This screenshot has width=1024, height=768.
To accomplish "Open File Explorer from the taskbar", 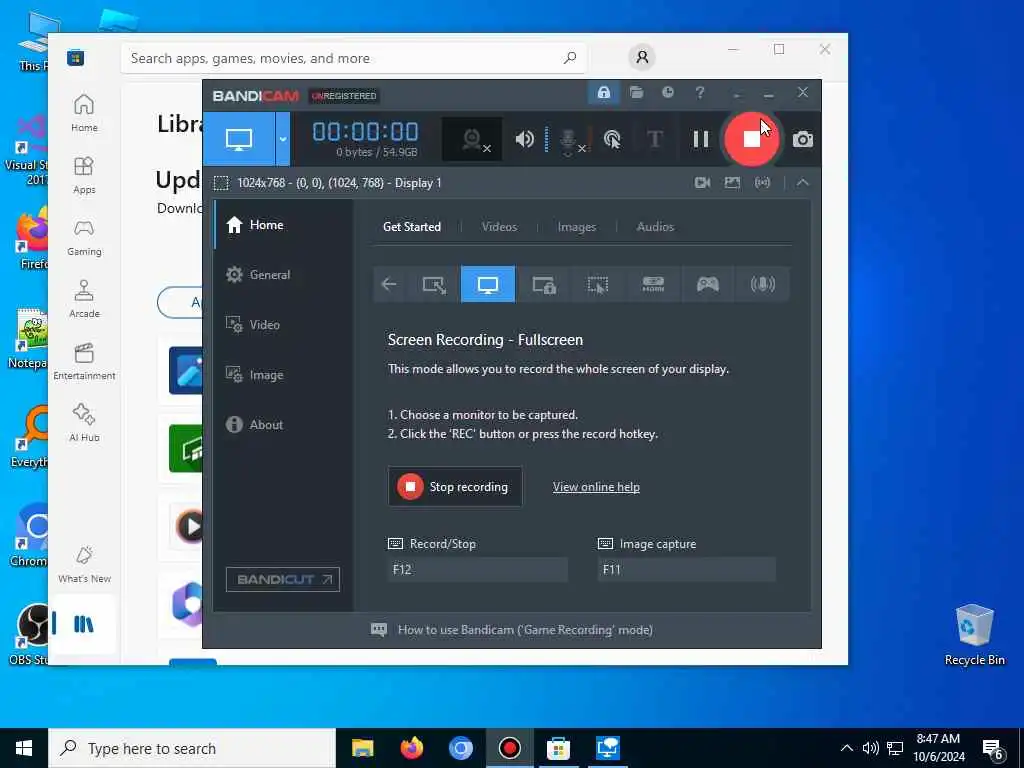I will pos(362,748).
